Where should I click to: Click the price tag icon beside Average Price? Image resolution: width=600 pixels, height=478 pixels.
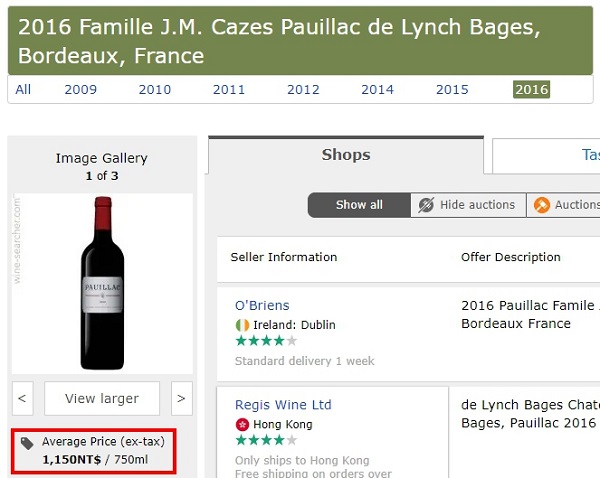click(x=27, y=443)
